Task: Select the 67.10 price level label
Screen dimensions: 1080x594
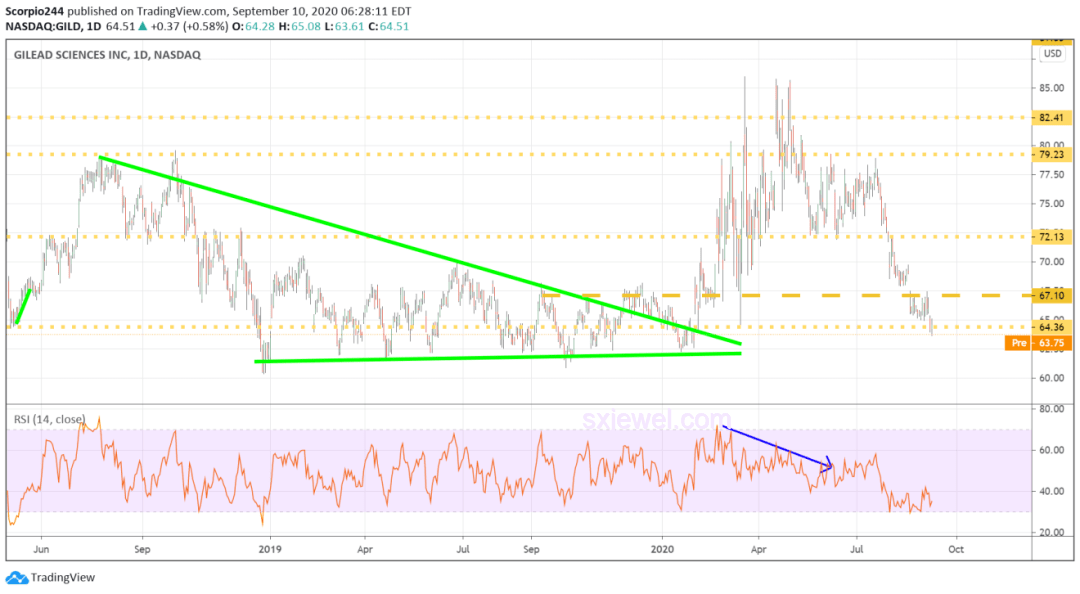Action: coord(1051,295)
